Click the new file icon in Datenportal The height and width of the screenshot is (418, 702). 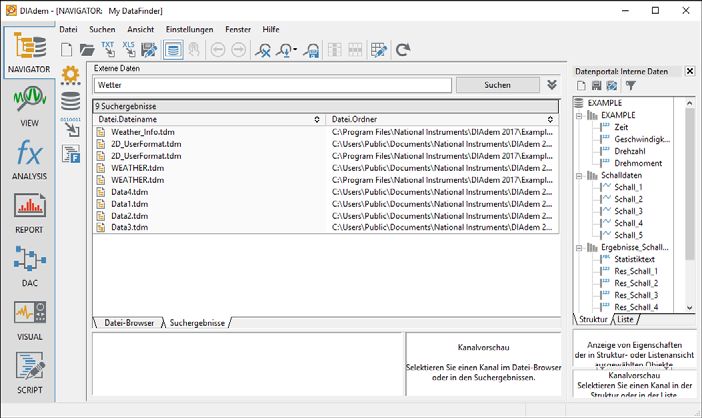coord(581,85)
